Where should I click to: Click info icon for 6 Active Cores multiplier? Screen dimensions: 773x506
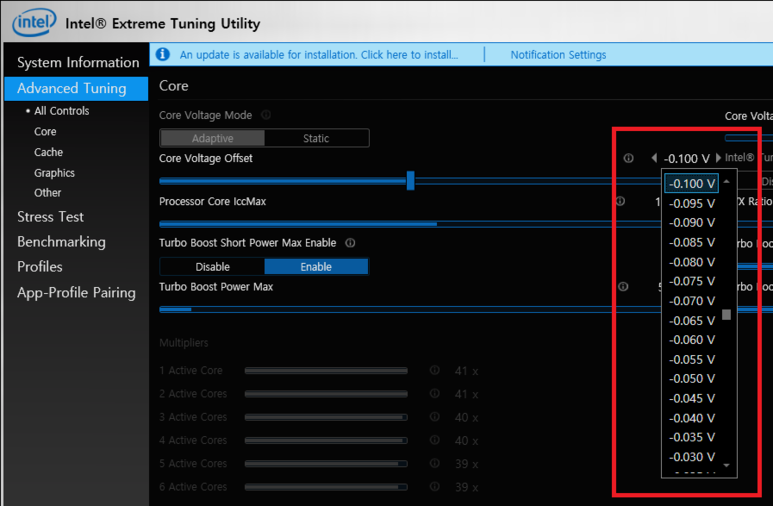pos(434,486)
